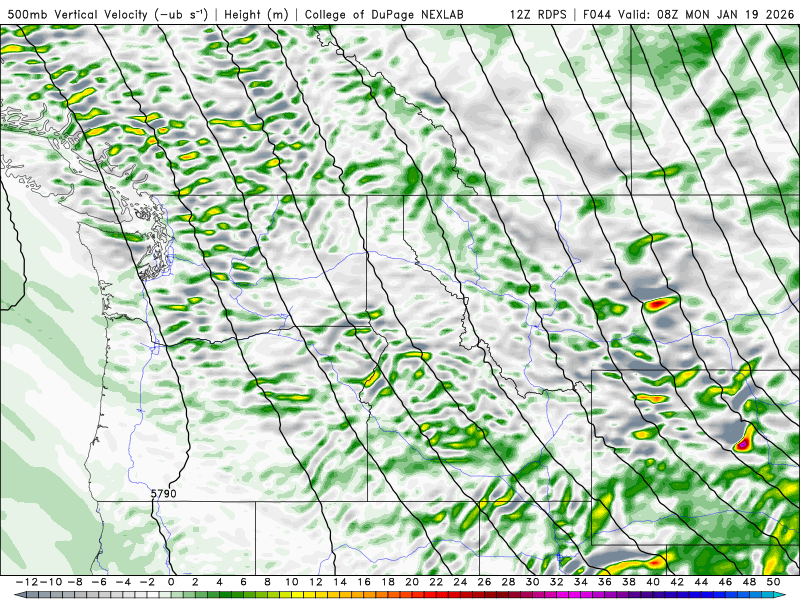
Task: Click the "0" value on the color scale
Action: pos(171,582)
